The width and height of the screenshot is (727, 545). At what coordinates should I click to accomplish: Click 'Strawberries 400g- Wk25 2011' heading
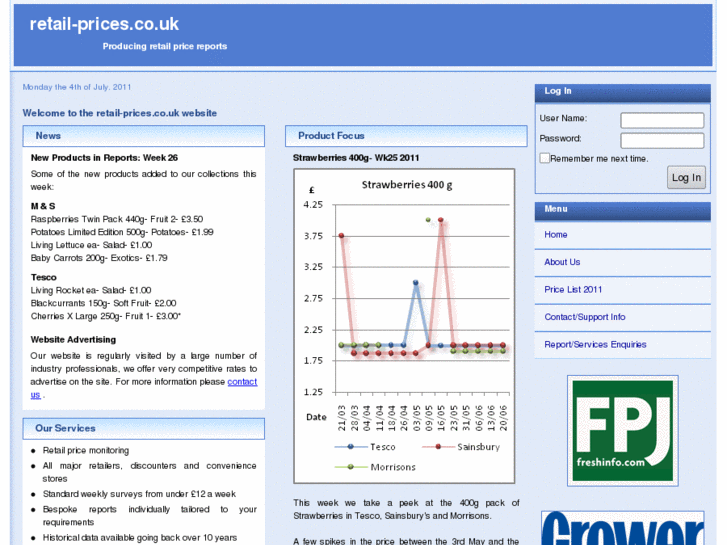click(x=356, y=158)
